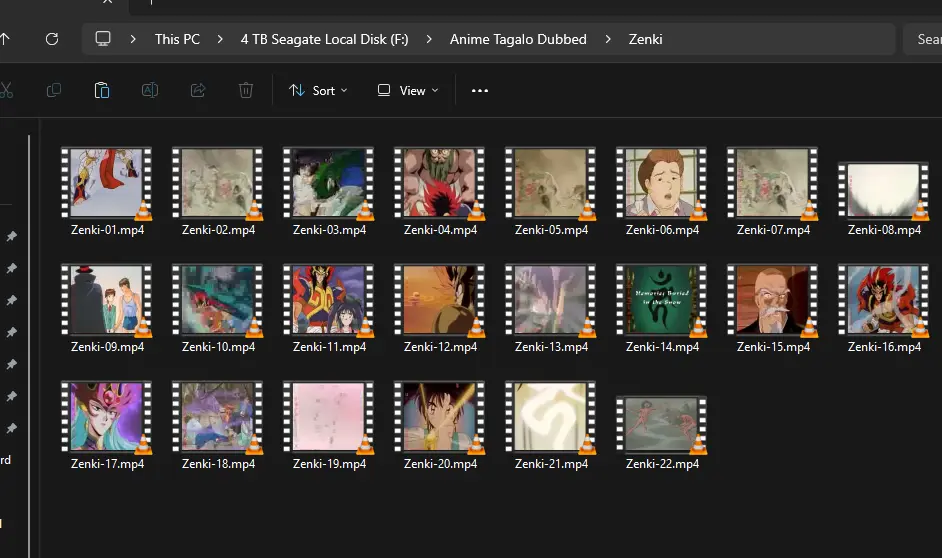
Task: Click the Copy icon in the toolbar
Action: pyautogui.click(x=53, y=90)
